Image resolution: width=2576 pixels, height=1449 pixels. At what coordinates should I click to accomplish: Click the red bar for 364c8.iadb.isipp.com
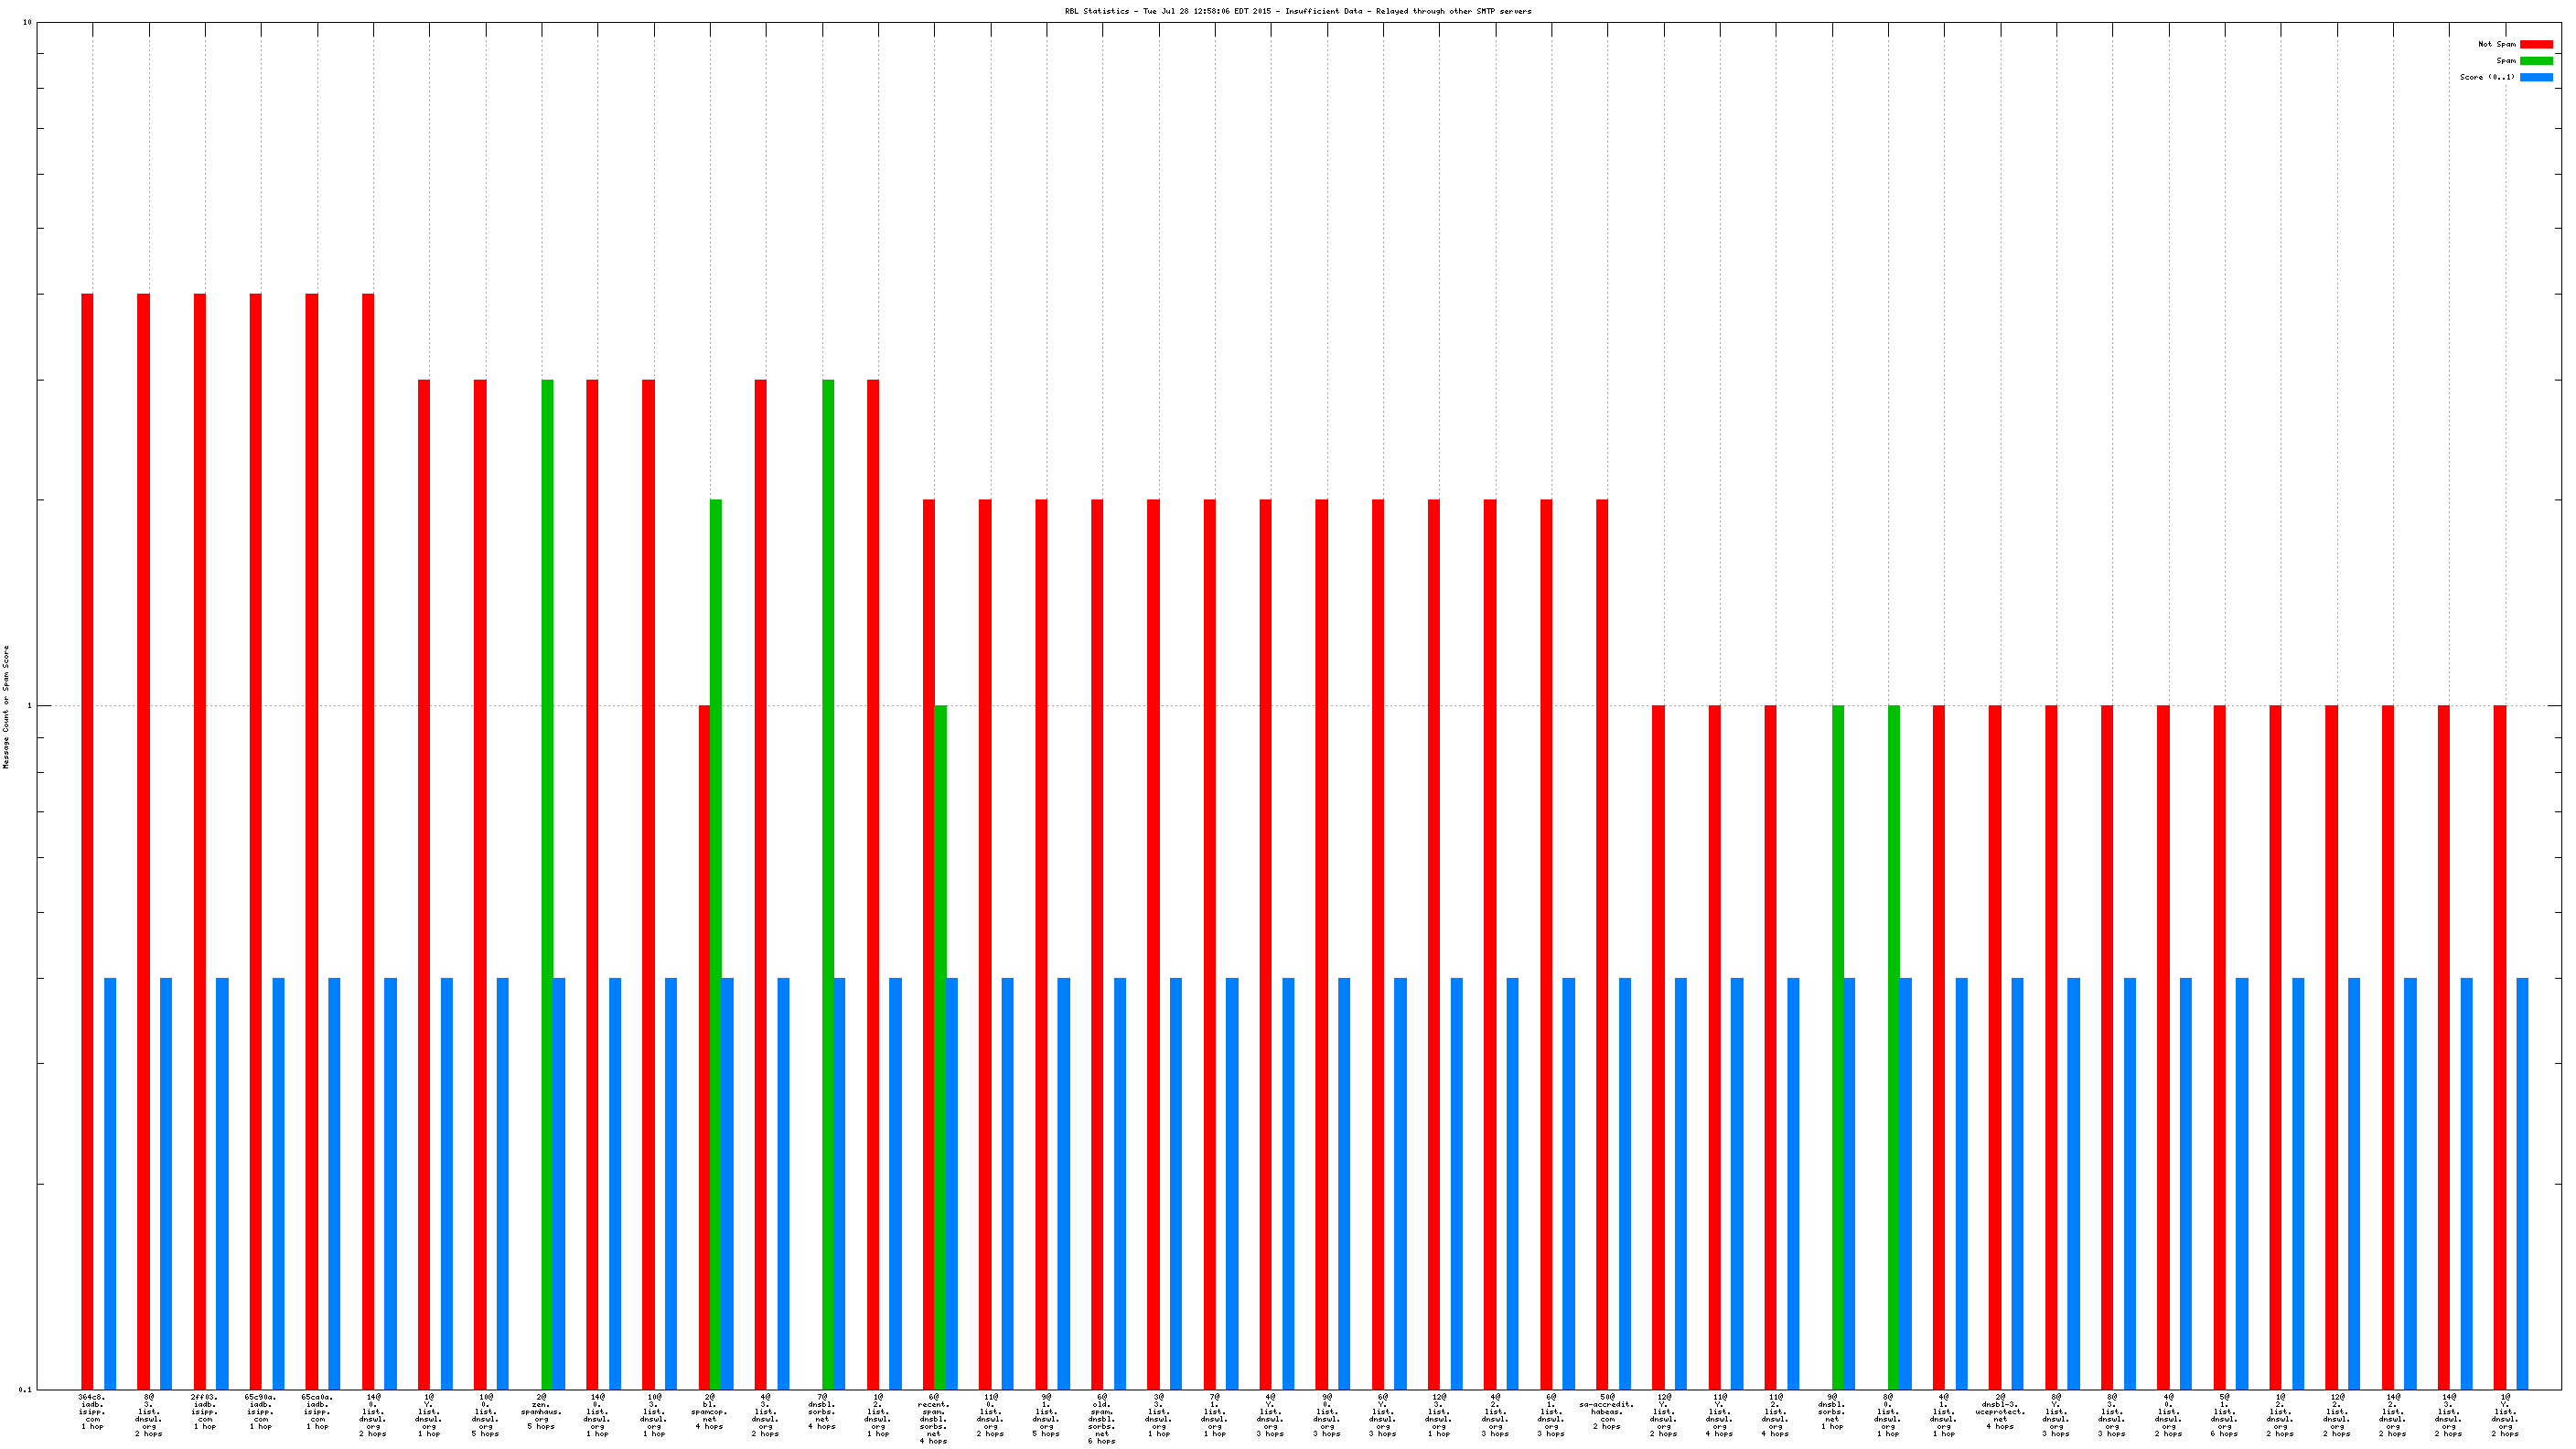point(87,840)
